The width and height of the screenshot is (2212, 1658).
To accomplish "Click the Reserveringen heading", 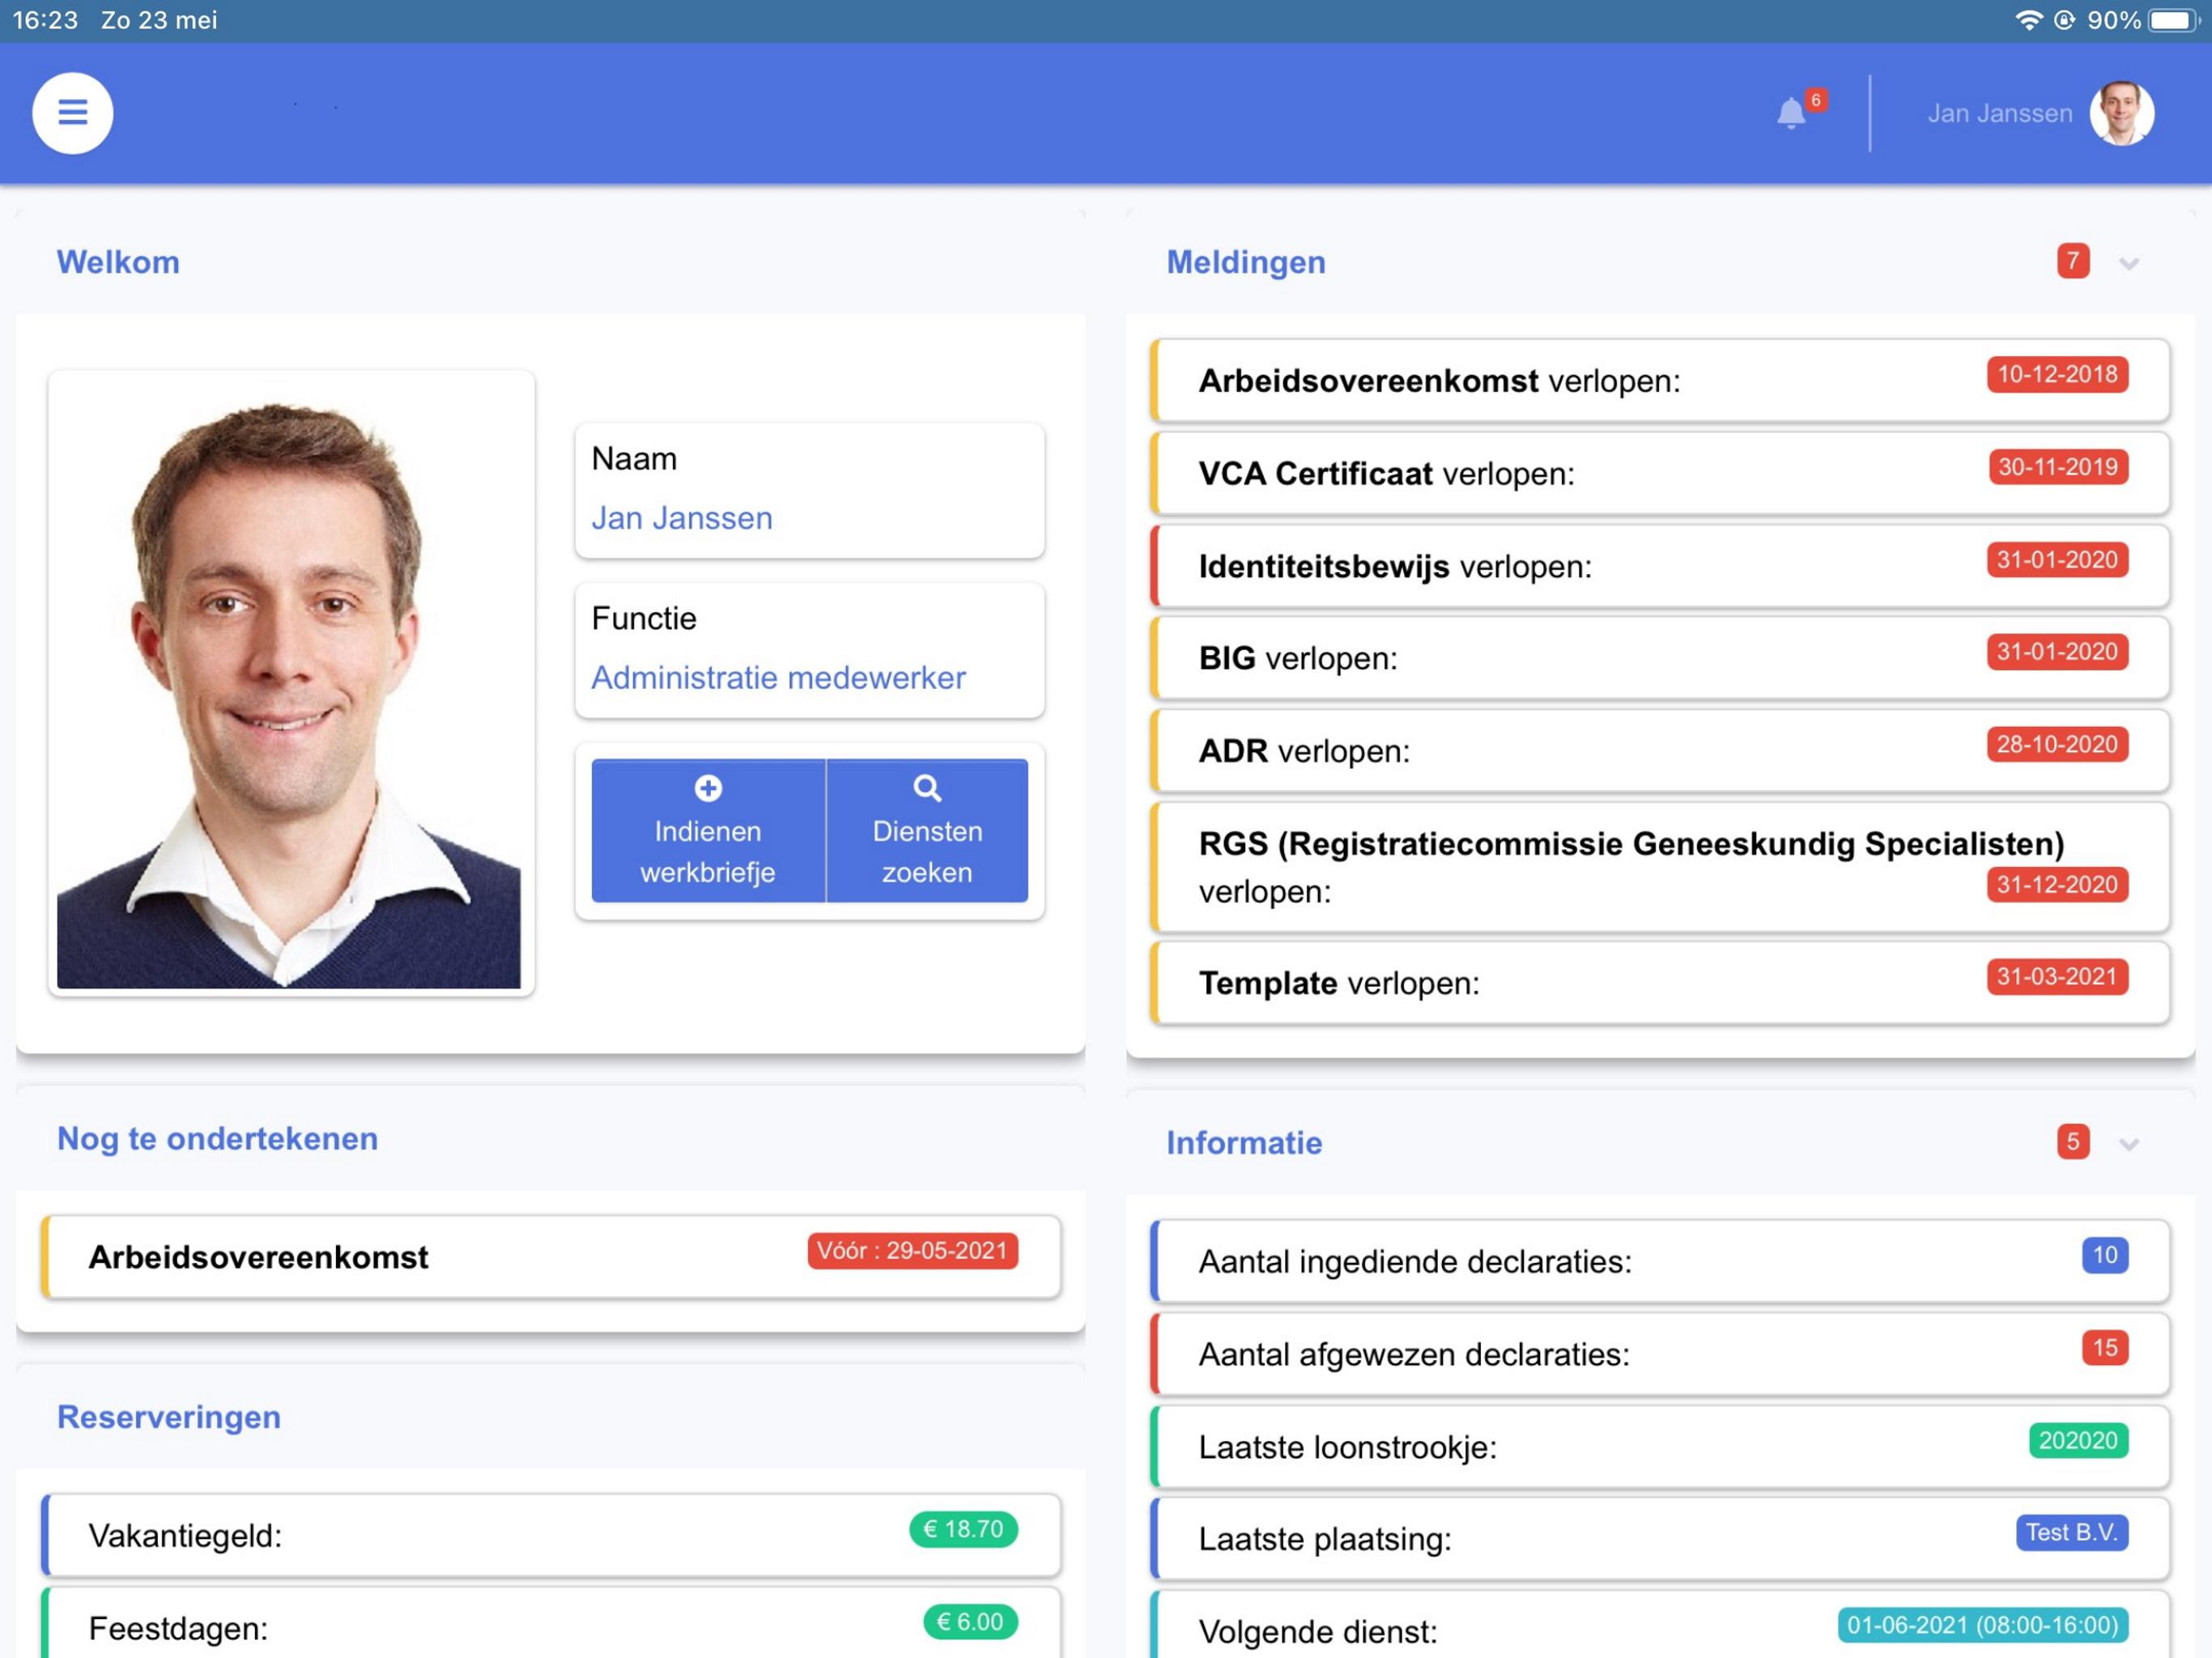I will pyautogui.click(x=169, y=1417).
